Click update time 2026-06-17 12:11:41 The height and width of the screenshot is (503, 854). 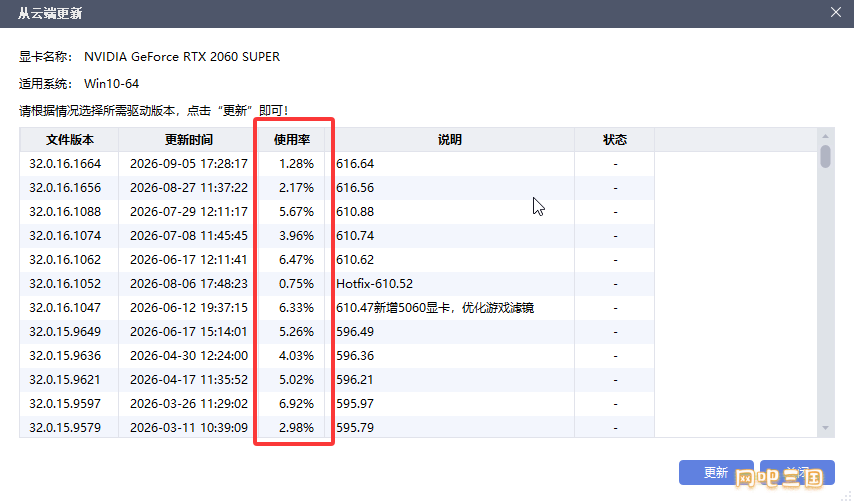click(188, 260)
